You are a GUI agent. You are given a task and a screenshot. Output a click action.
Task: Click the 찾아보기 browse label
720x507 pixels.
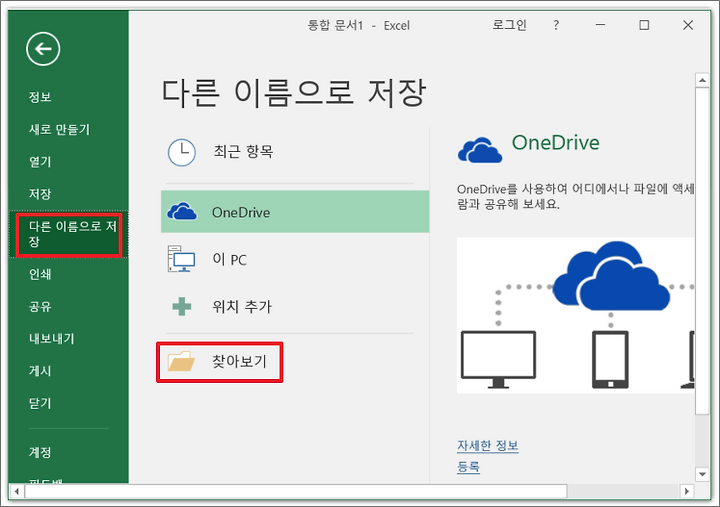pyautogui.click(x=239, y=361)
